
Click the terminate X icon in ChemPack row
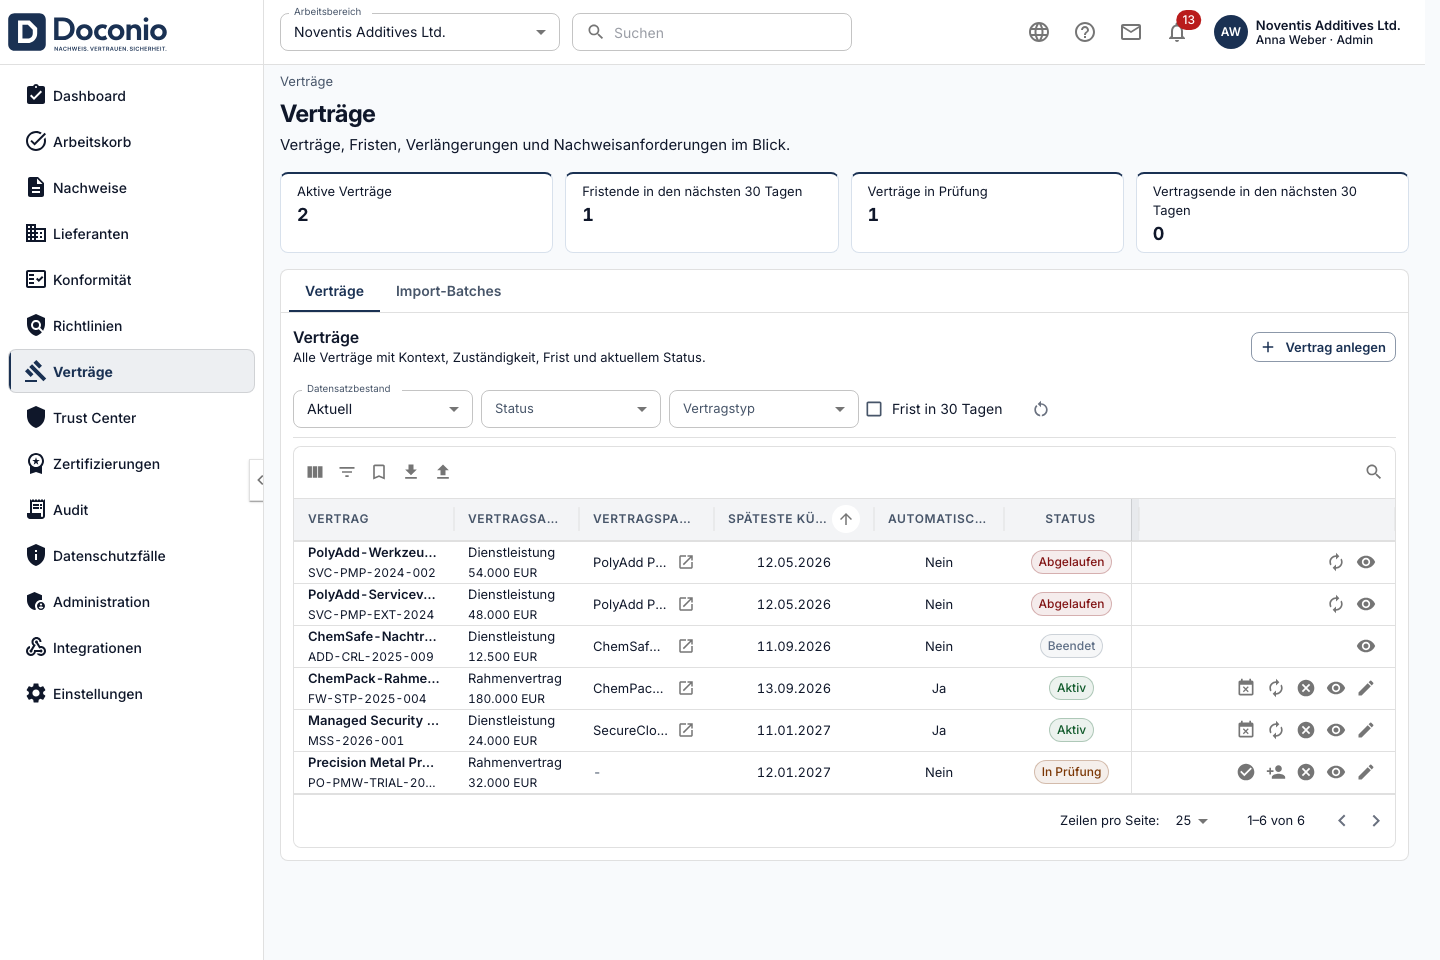click(1306, 688)
